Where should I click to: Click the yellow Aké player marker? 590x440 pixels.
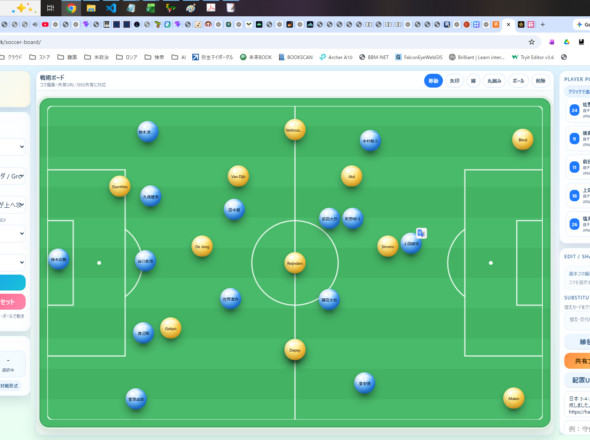pyautogui.click(x=351, y=176)
